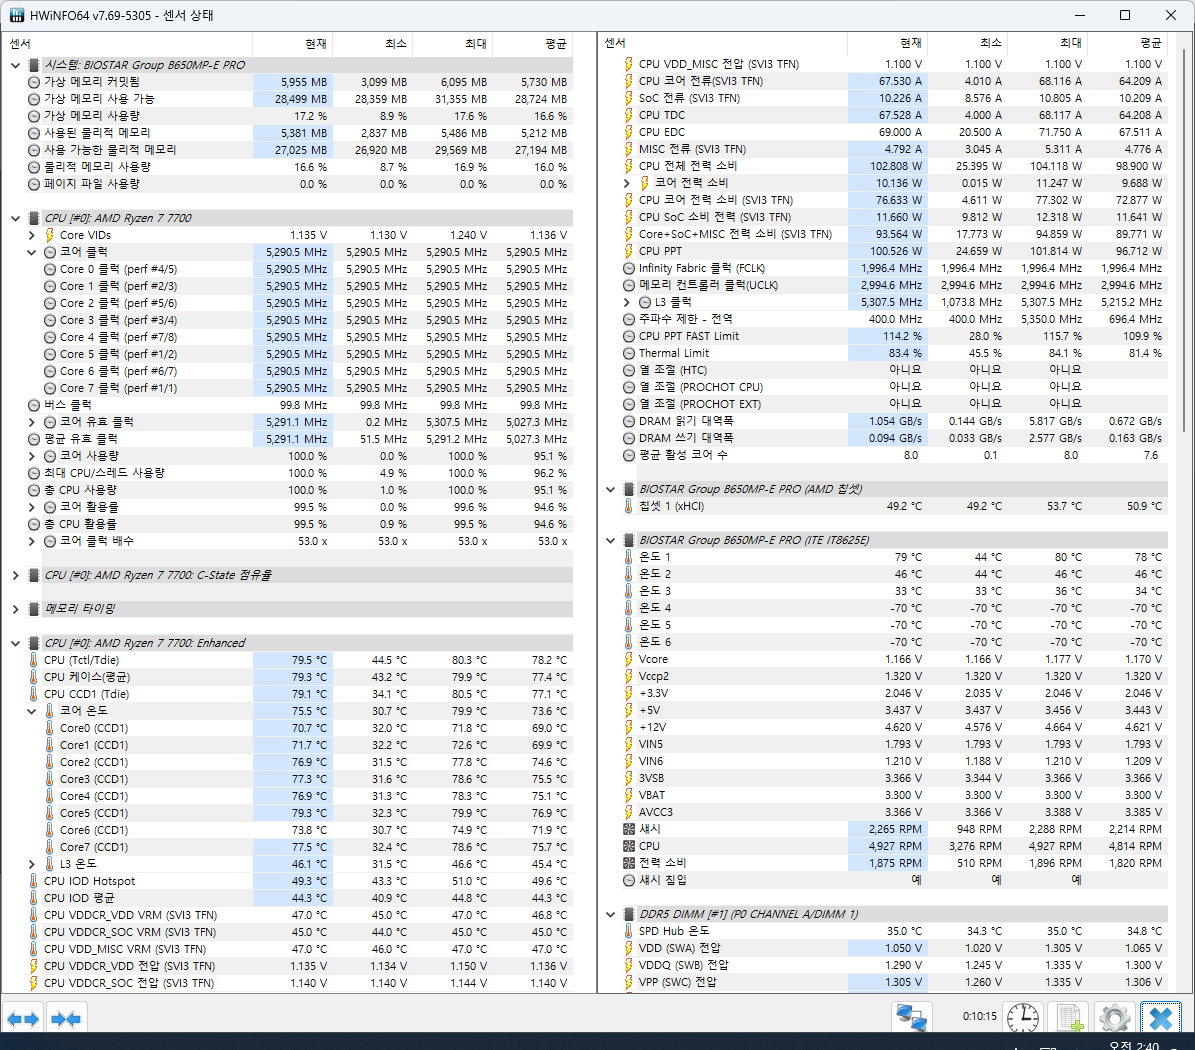Screen dimensions: 1195x1050
Task: Select the CPU IOD Hotspot row
Action: click(299, 881)
